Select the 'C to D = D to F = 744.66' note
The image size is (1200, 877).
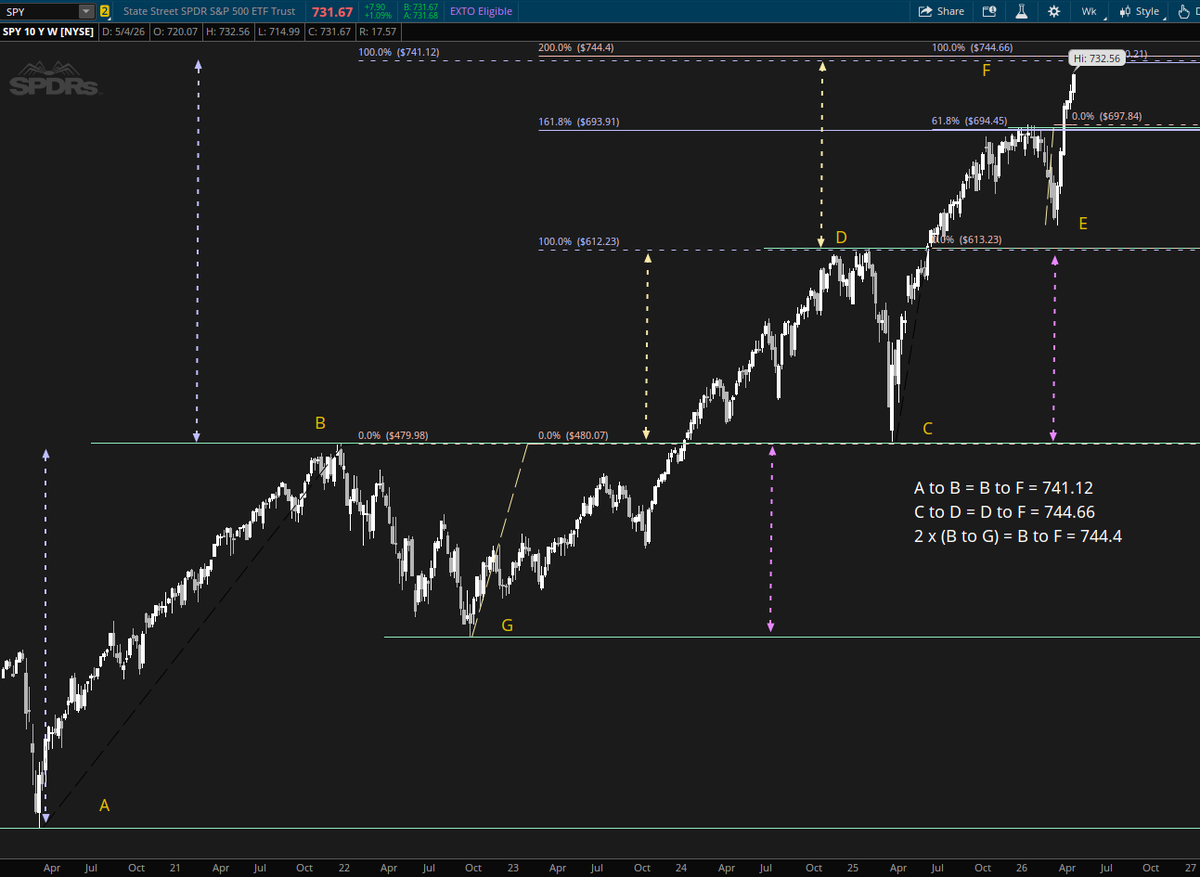pos(1003,512)
